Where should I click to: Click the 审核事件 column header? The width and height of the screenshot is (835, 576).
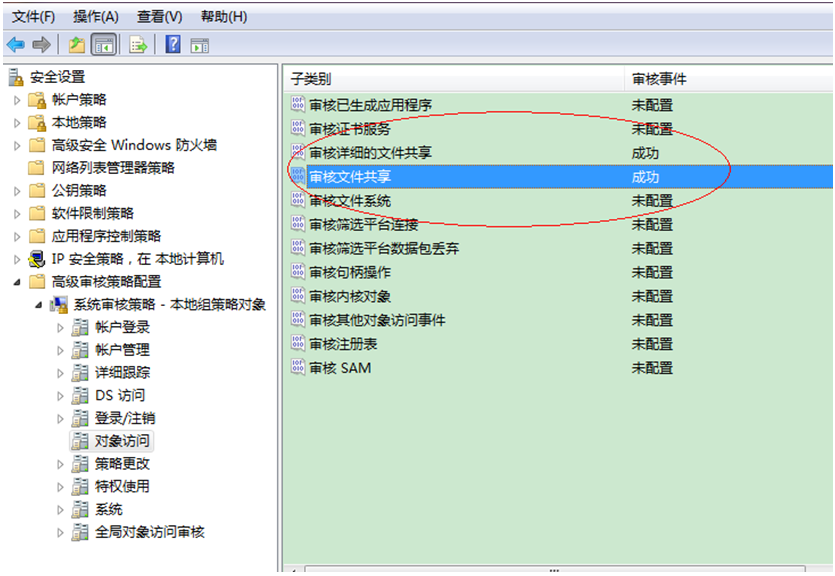point(659,79)
